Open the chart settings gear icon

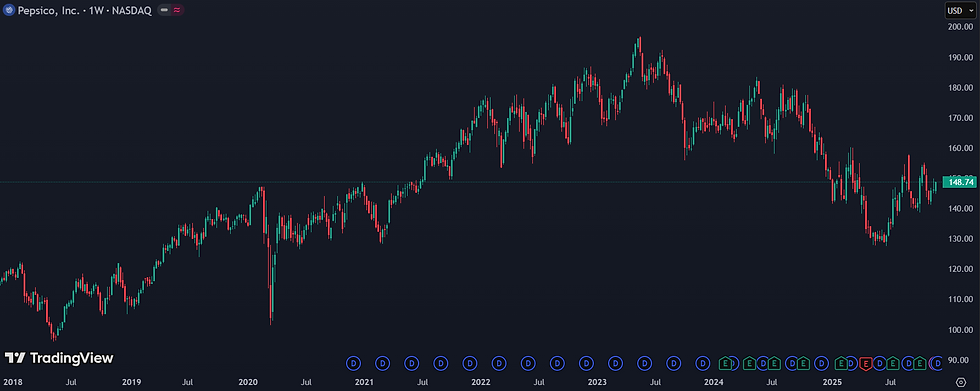click(x=961, y=382)
